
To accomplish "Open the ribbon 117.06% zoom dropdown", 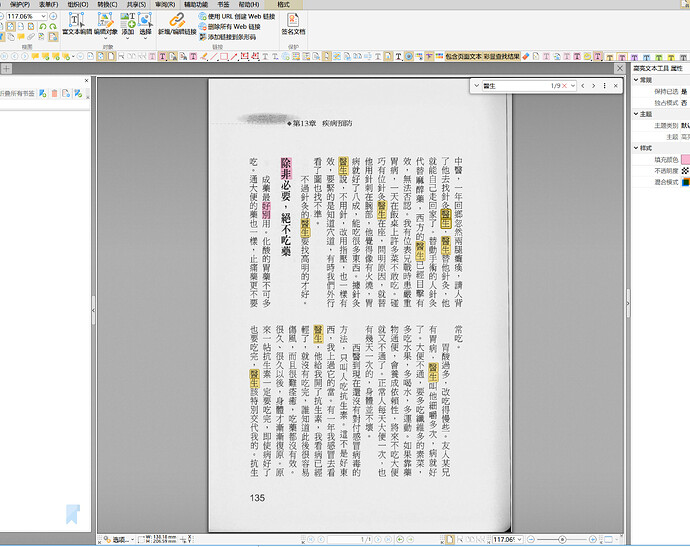I will point(44,16).
